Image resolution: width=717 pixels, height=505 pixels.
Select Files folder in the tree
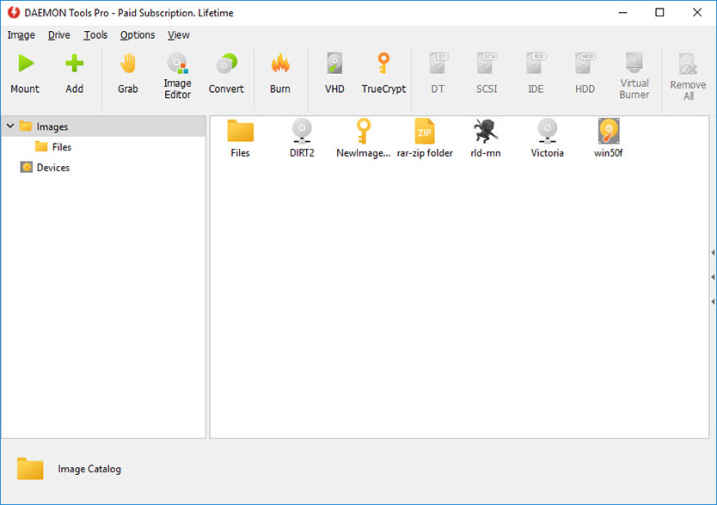point(61,147)
